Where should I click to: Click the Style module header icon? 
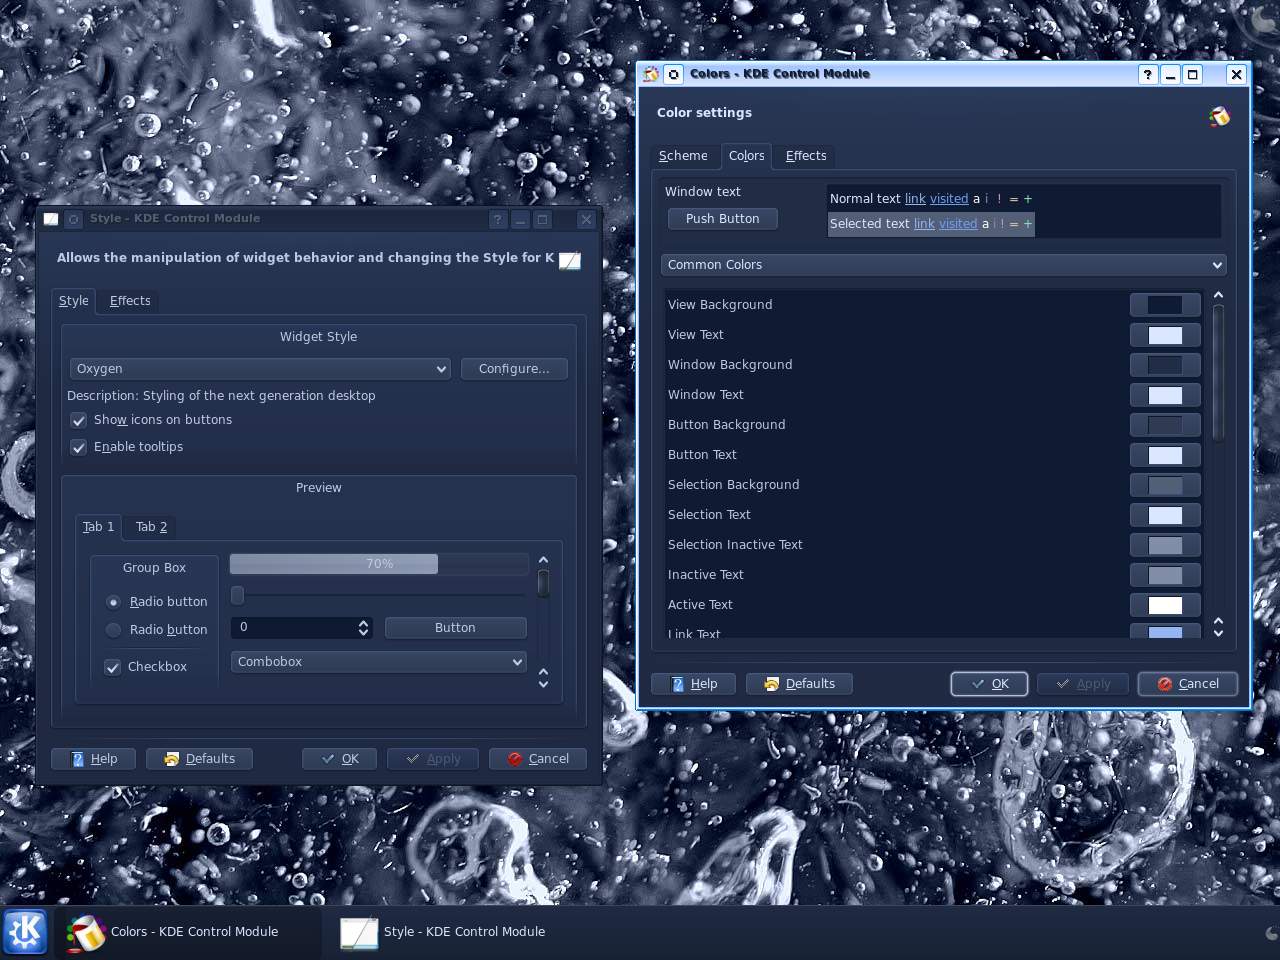pyautogui.click(x=569, y=260)
